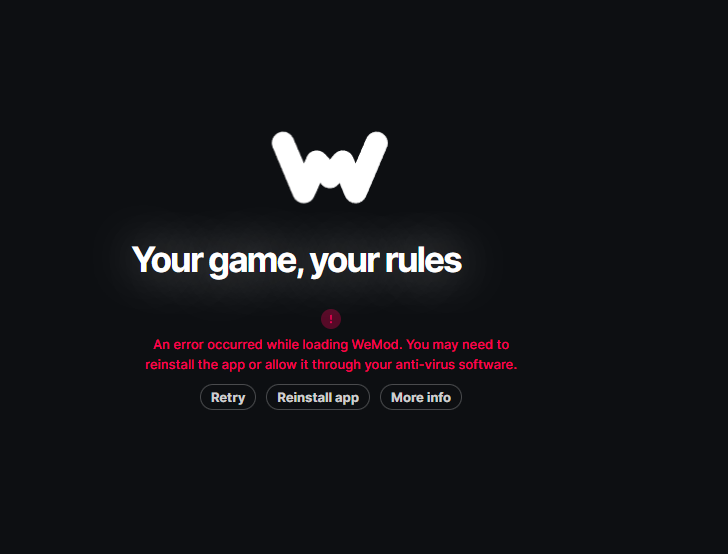
Task: Click 'You may need to' in error text
Action: [x=458, y=345]
